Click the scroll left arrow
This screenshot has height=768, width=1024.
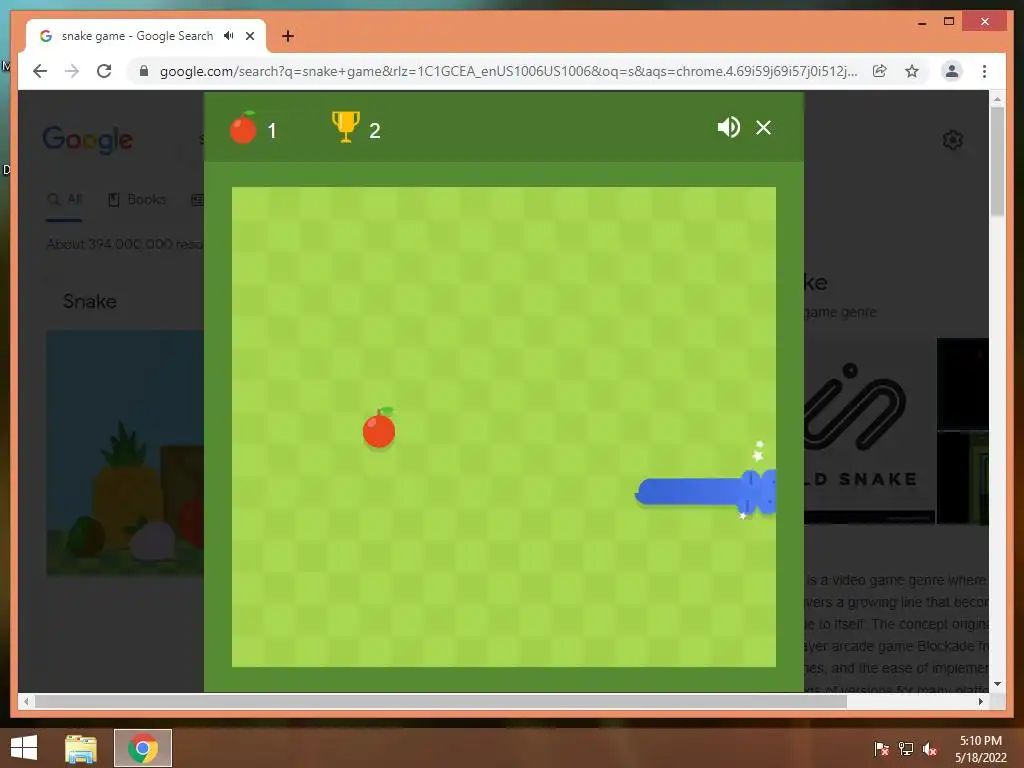(26, 701)
